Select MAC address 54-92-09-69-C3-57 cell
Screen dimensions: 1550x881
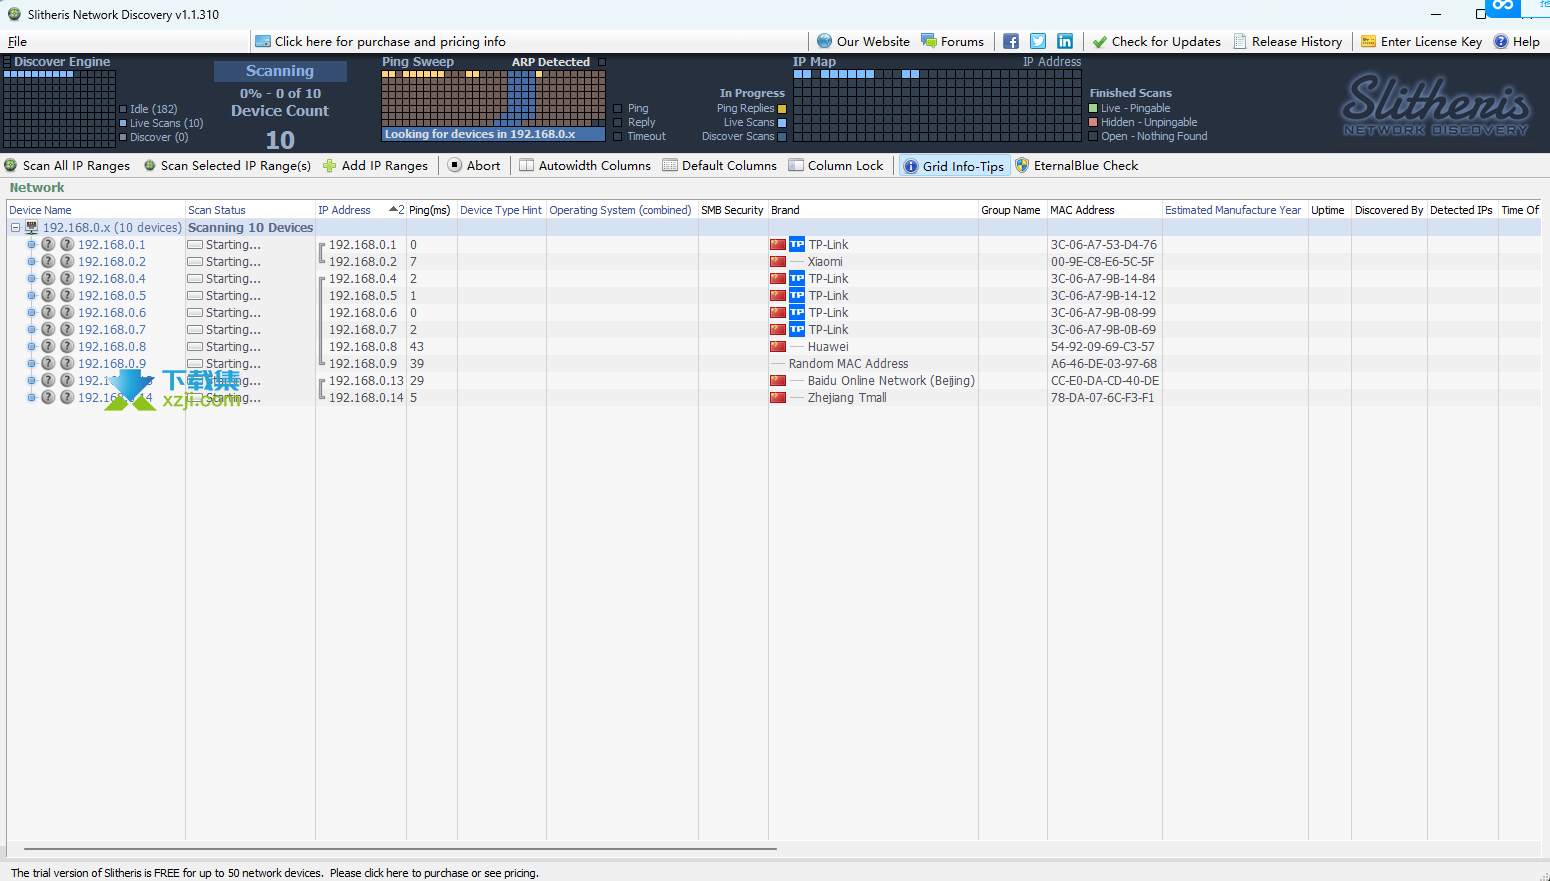(x=1104, y=347)
